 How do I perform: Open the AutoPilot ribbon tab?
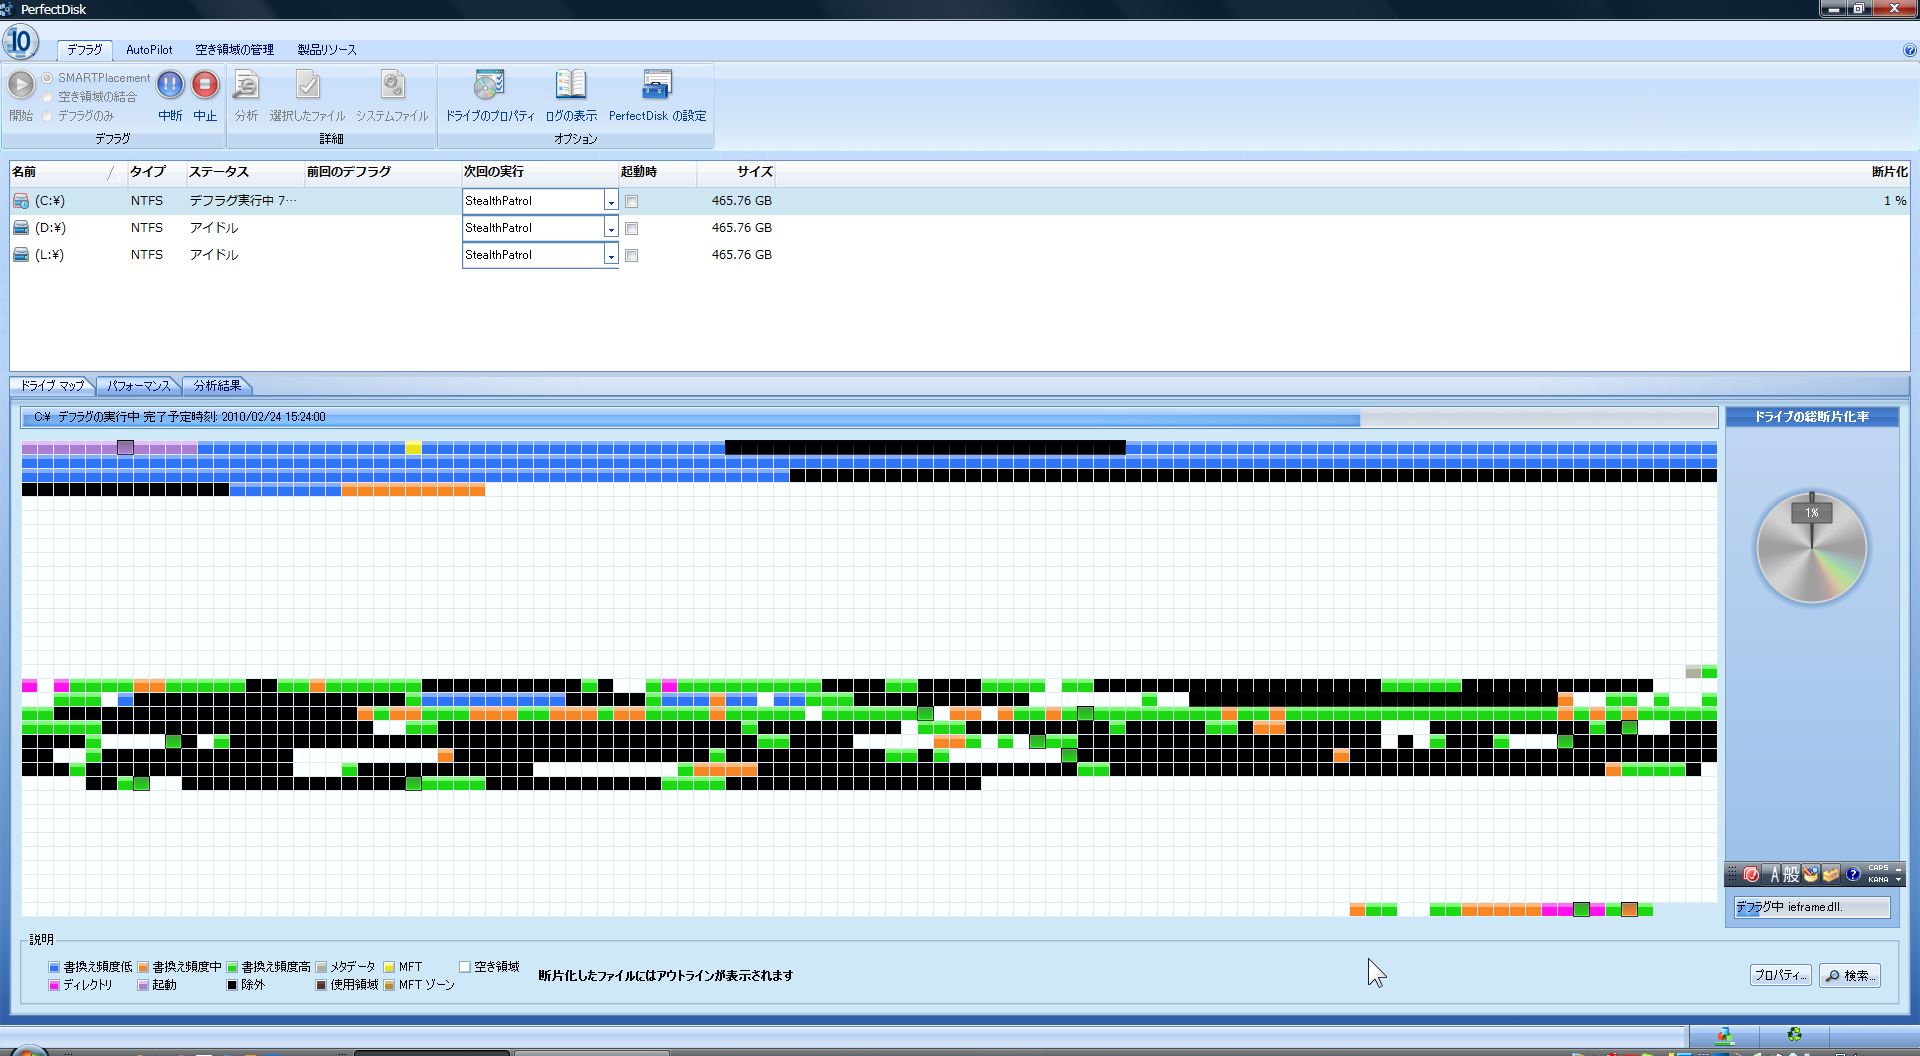pyautogui.click(x=149, y=50)
